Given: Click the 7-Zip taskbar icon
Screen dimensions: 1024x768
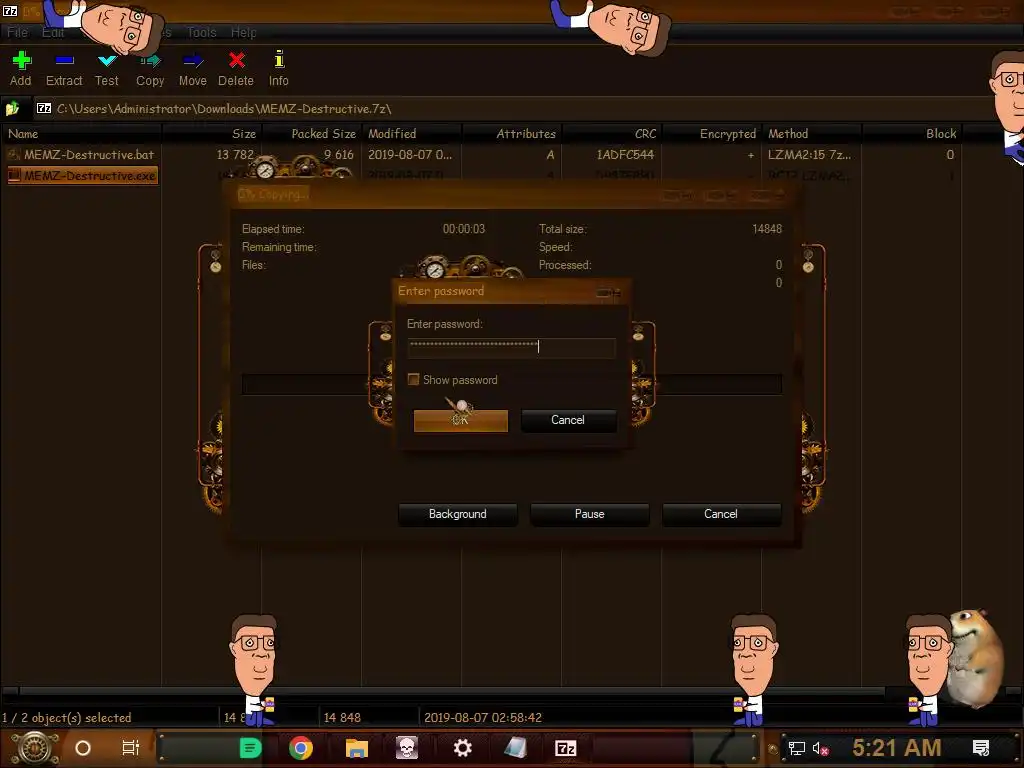Looking at the screenshot, I should tap(566, 748).
